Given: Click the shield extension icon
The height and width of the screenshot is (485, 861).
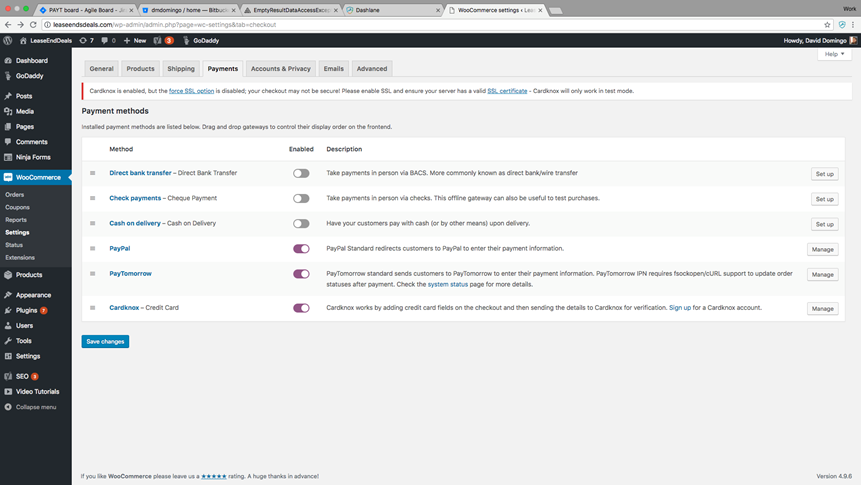Looking at the screenshot, I should pyautogui.click(x=842, y=25).
